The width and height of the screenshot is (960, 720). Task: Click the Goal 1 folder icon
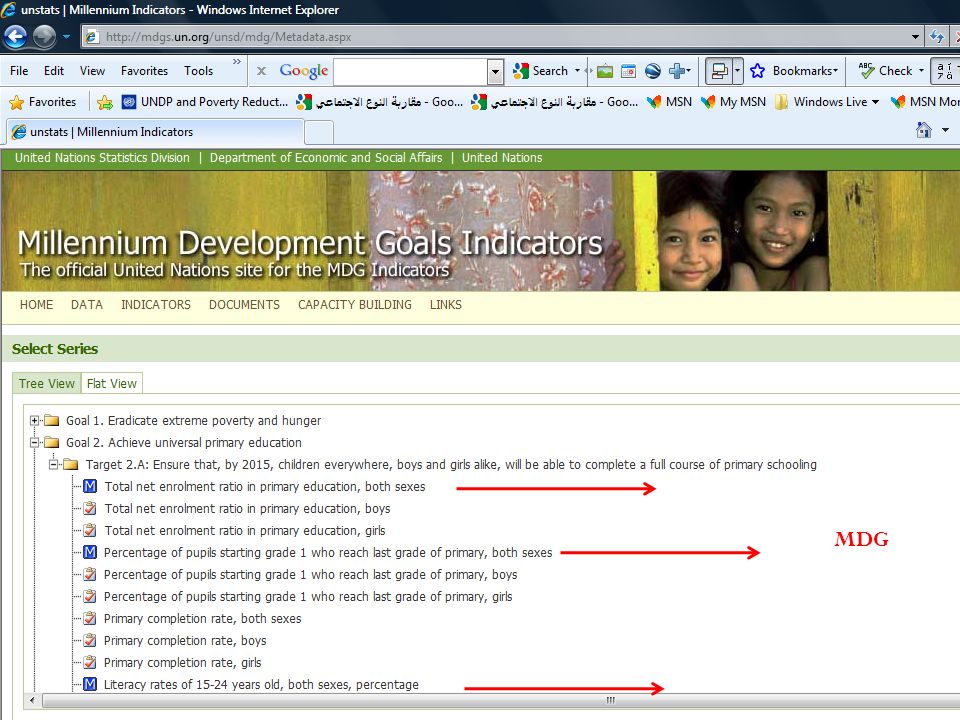coord(51,421)
